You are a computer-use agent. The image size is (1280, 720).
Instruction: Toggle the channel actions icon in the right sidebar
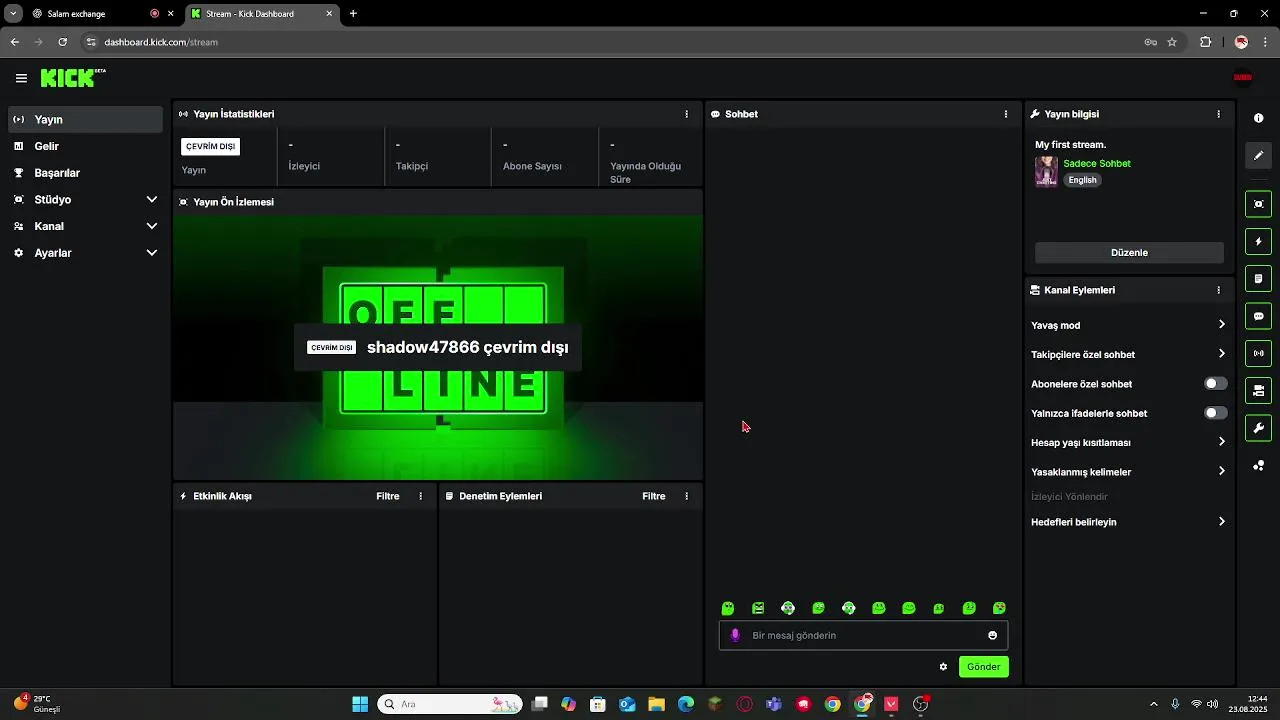(x=1258, y=390)
